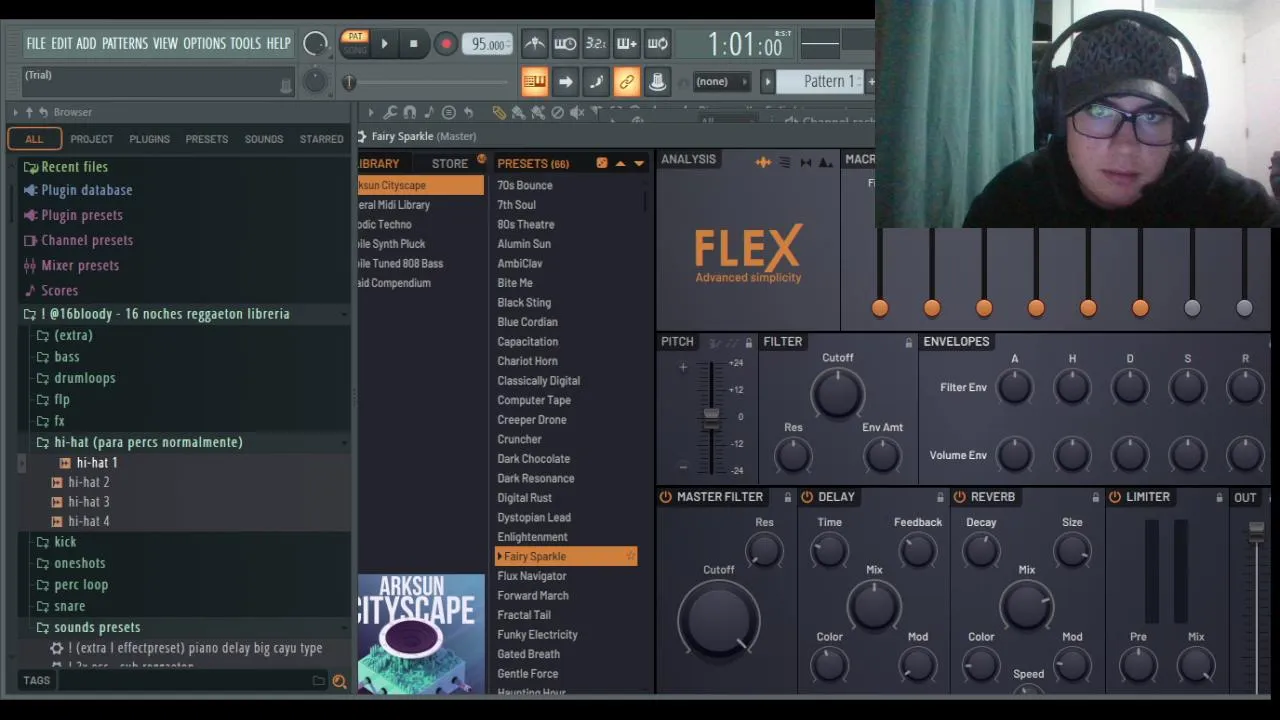
Task: Click the Play button in transport
Action: point(384,44)
